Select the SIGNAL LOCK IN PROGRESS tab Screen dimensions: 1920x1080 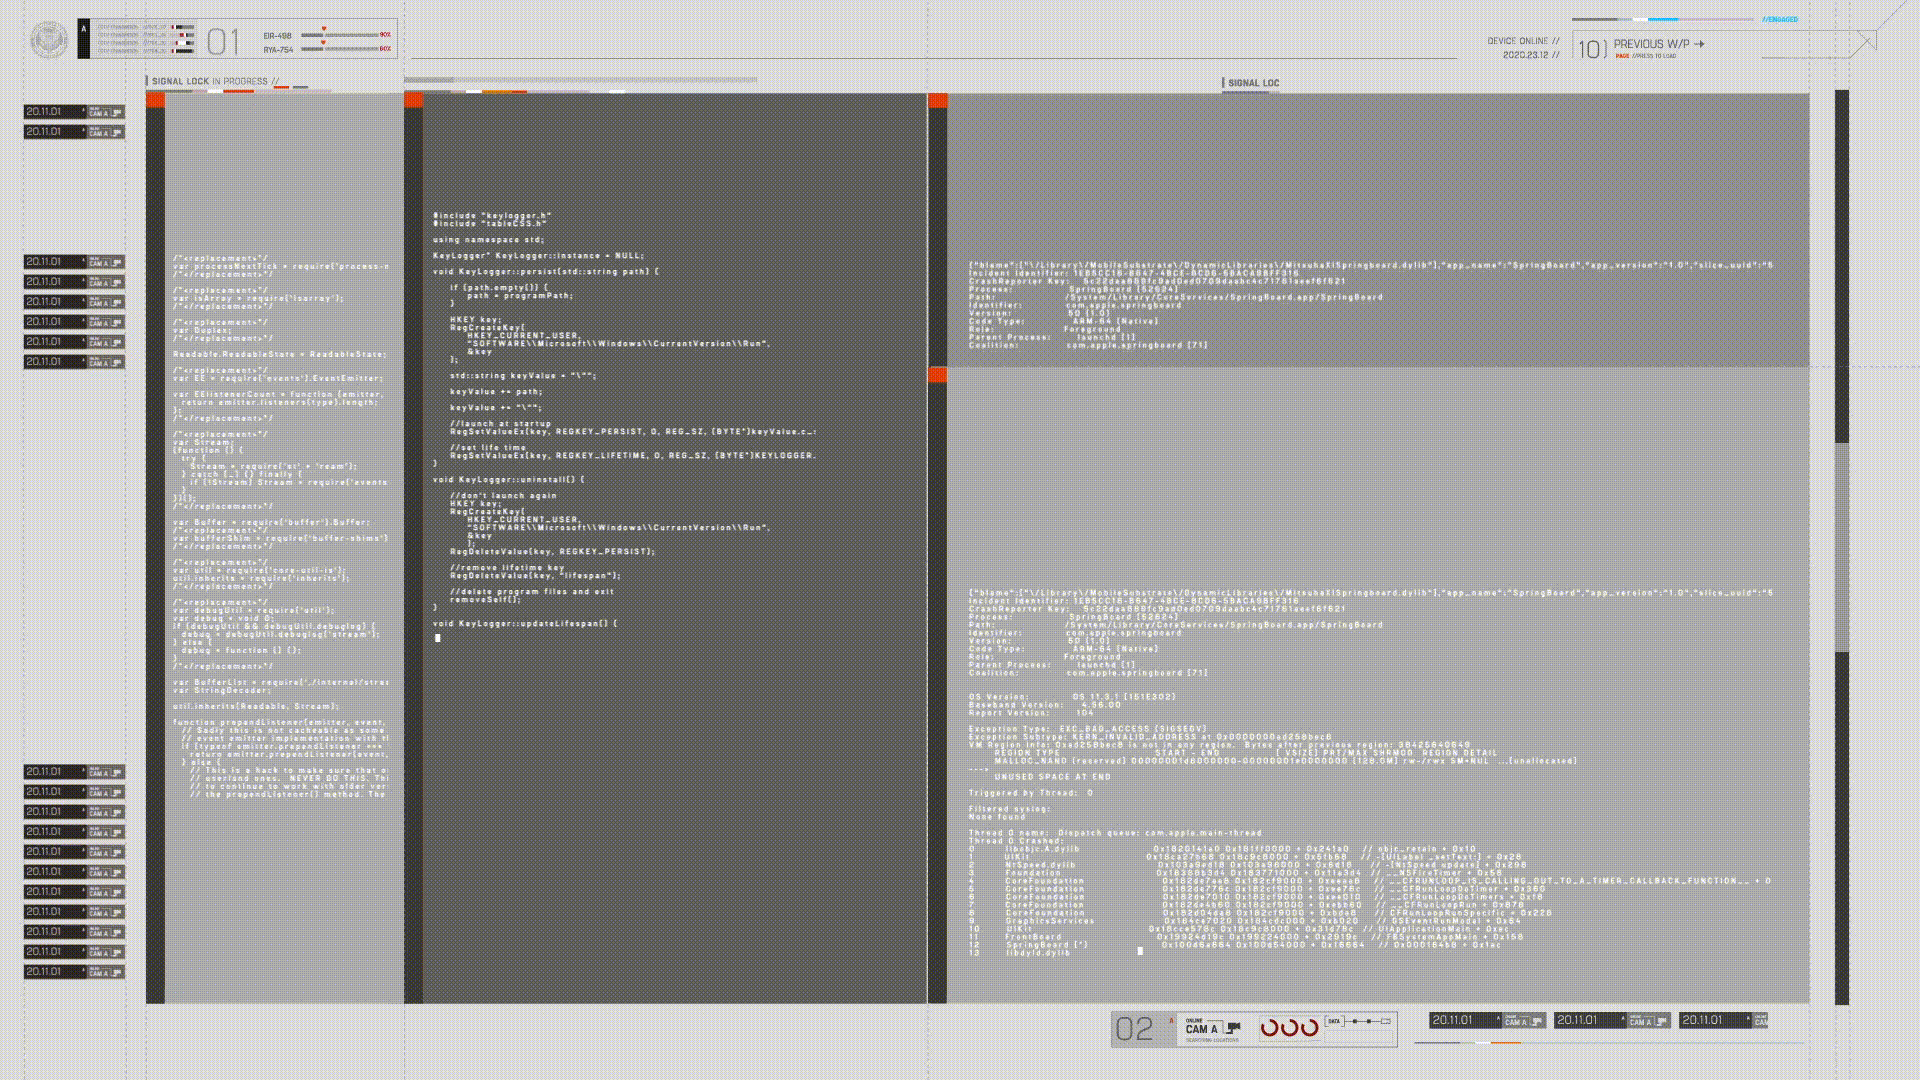214,81
